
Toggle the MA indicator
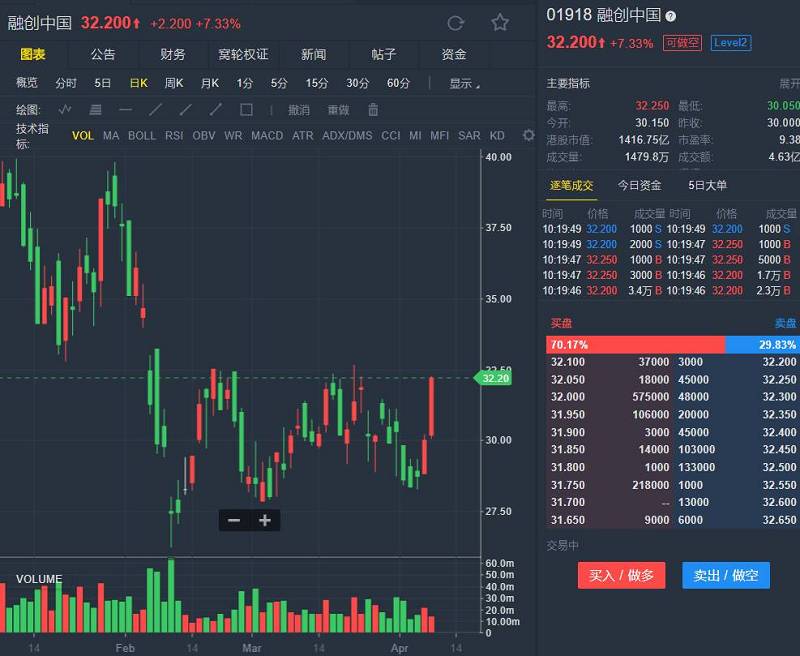pos(111,136)
